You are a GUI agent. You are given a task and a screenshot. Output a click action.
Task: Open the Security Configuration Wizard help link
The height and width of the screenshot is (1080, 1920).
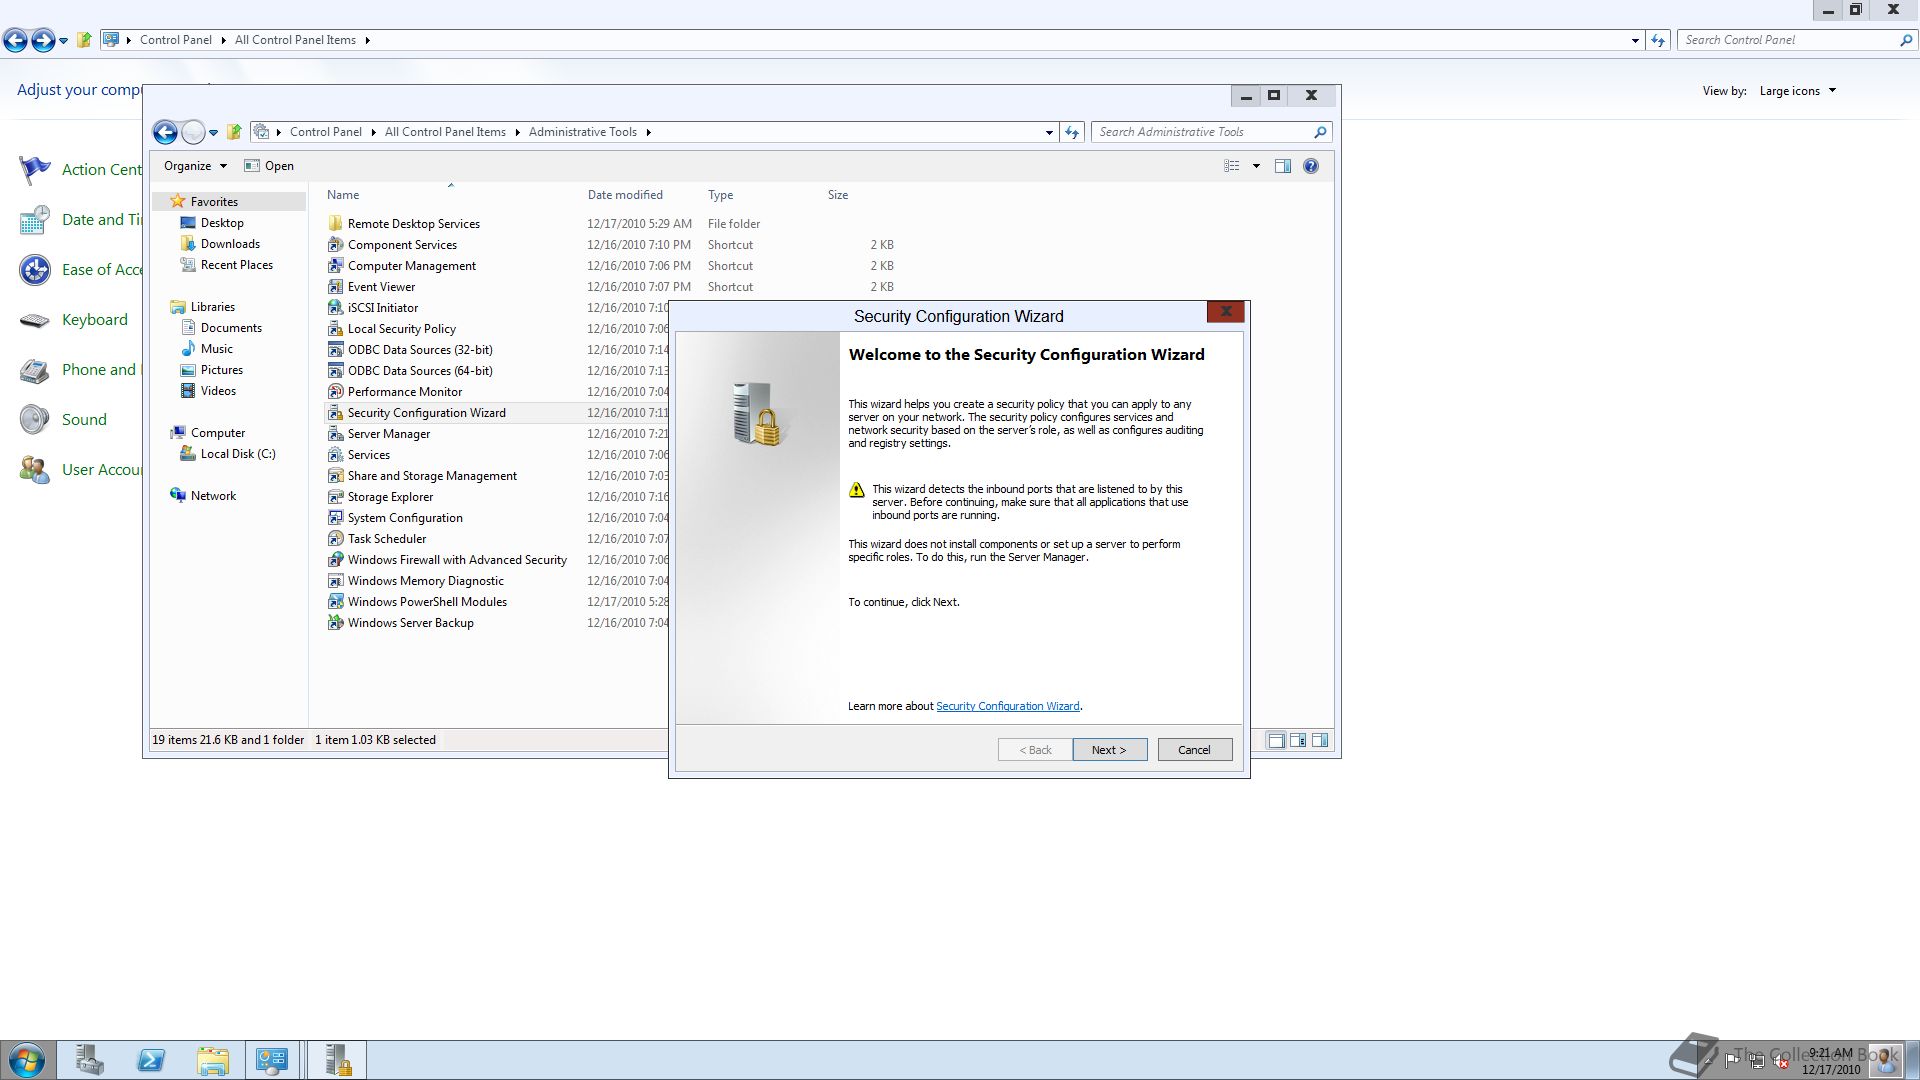(1007, 706)
